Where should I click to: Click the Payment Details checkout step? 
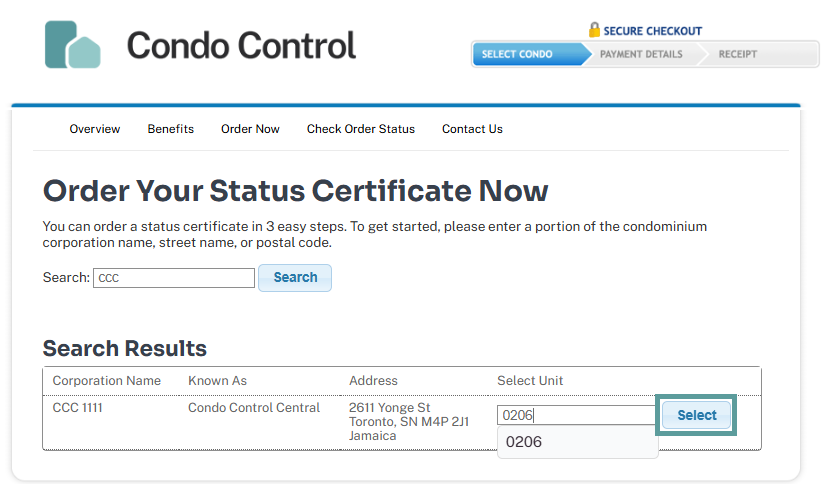[641, 54]
